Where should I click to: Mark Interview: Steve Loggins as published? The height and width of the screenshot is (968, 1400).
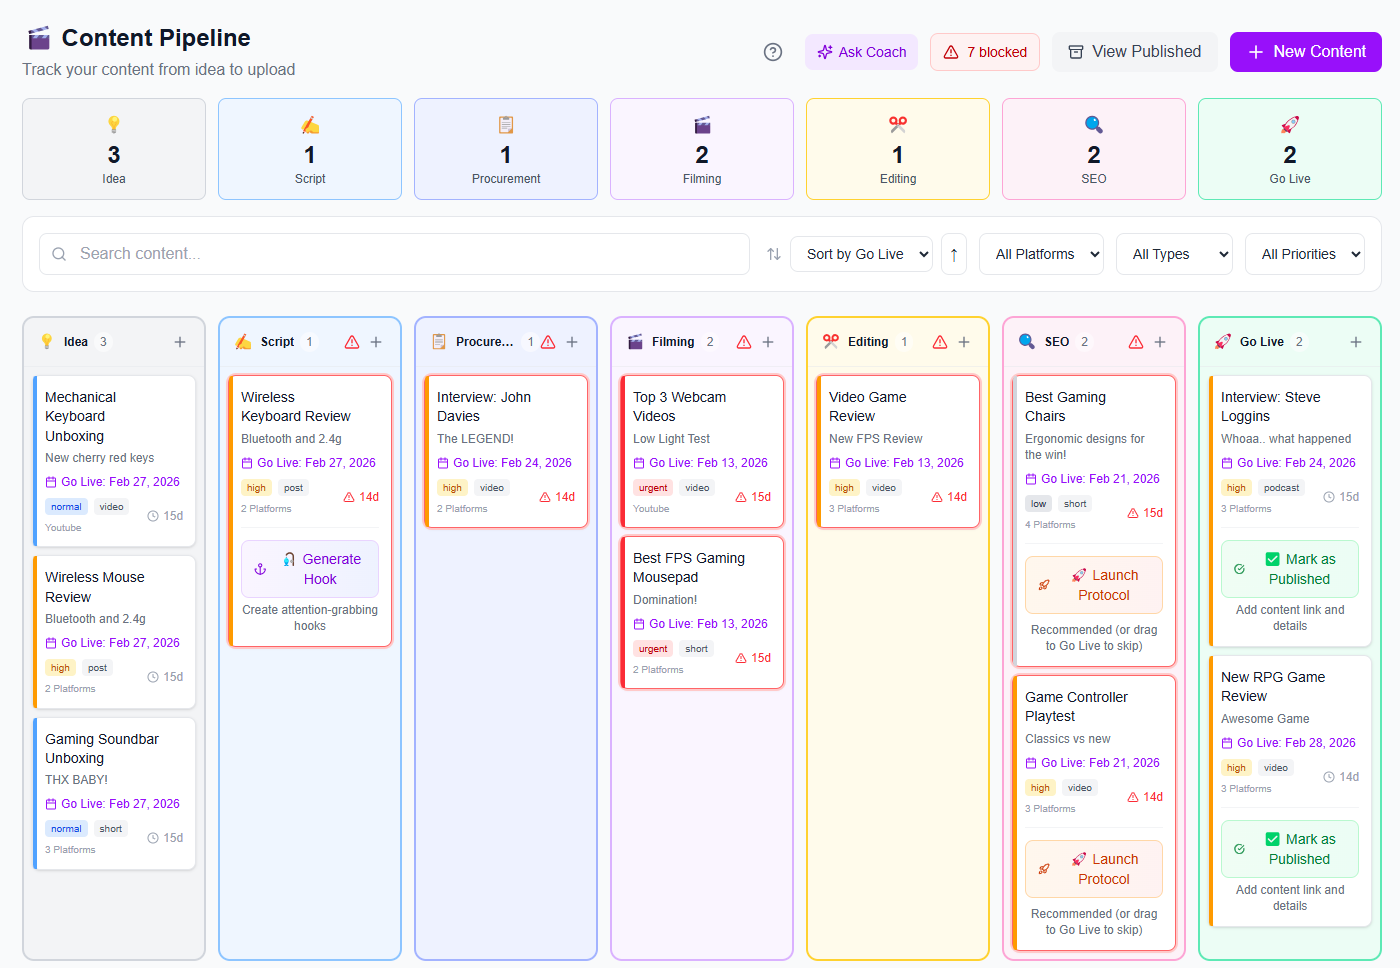click(x=1289, y=569)
